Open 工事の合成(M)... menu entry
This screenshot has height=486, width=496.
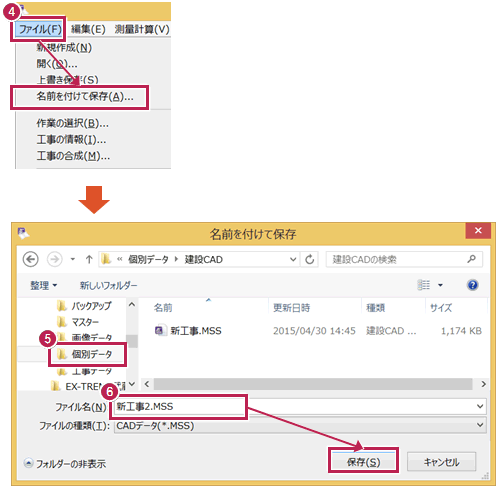(x=73, y=156)
